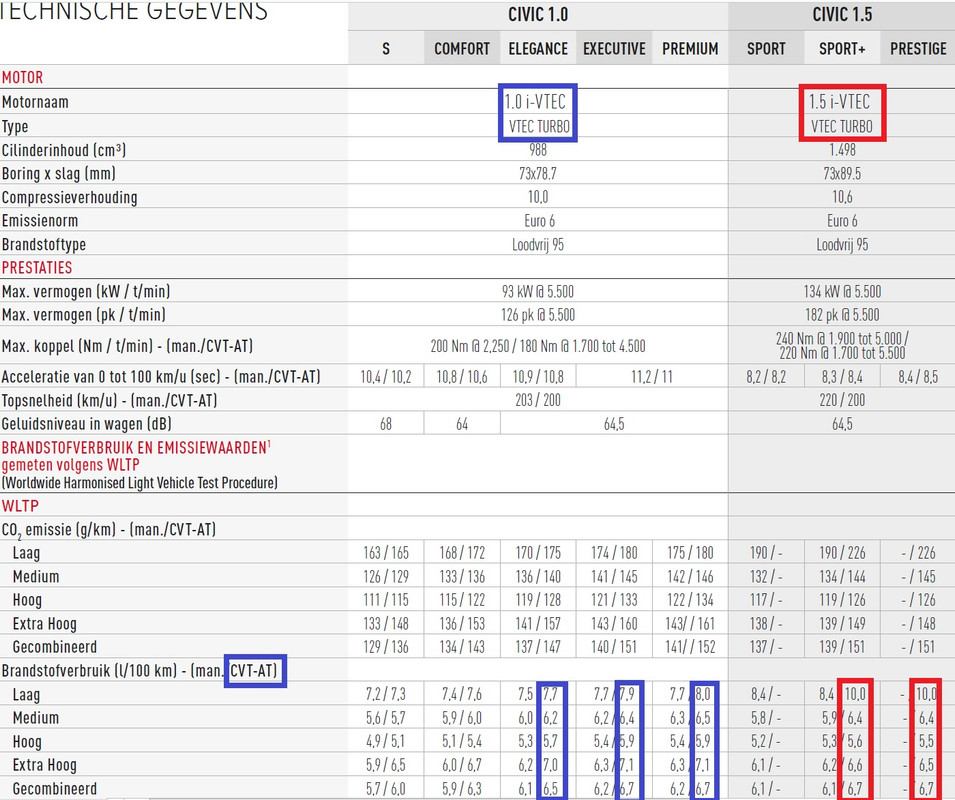955x800 pixels.
Task: Select the EXECUTIVE trim column header
Action: pos(614,49)
